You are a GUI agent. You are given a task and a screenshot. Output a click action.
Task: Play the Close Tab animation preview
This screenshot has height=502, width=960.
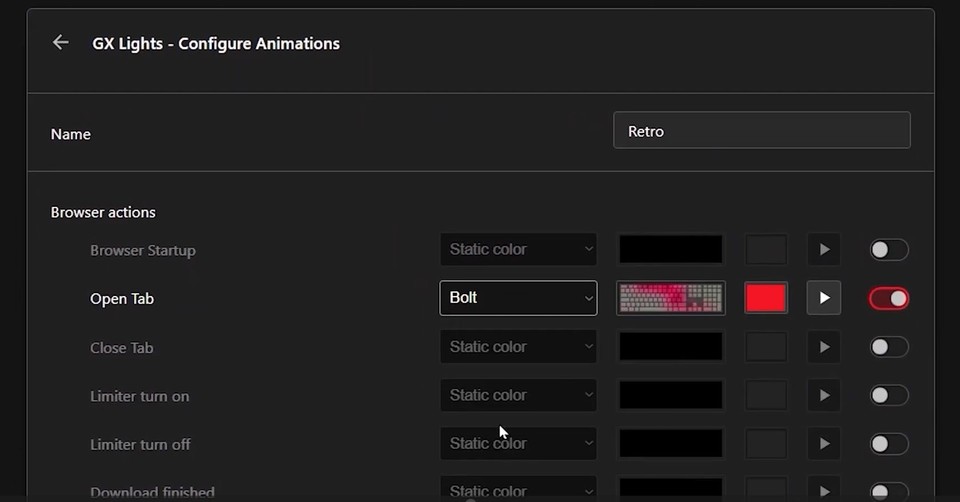824,347
